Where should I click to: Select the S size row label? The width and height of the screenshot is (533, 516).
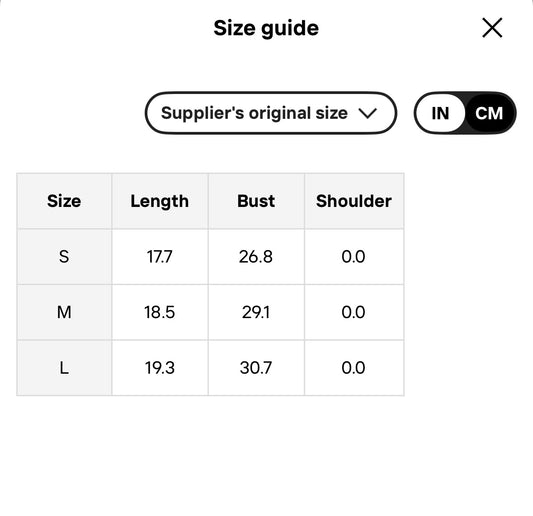click(x=64, y=257)
